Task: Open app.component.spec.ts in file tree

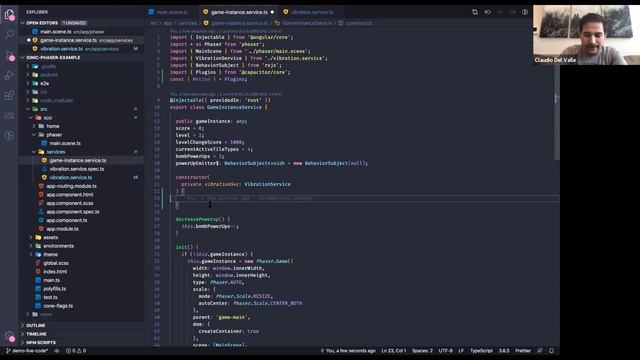Action: click(73, 212)
